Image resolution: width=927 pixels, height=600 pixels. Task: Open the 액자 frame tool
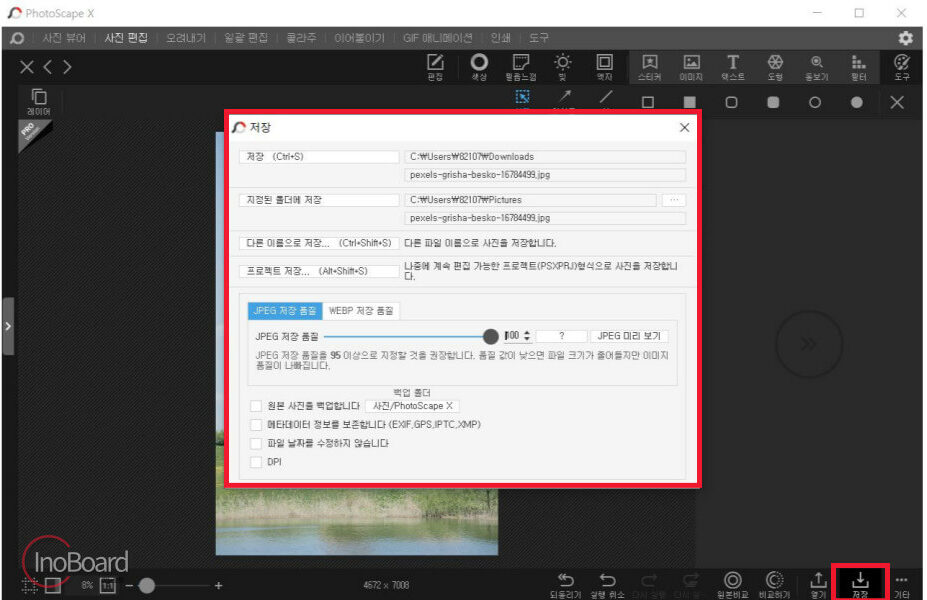point(604,67)
